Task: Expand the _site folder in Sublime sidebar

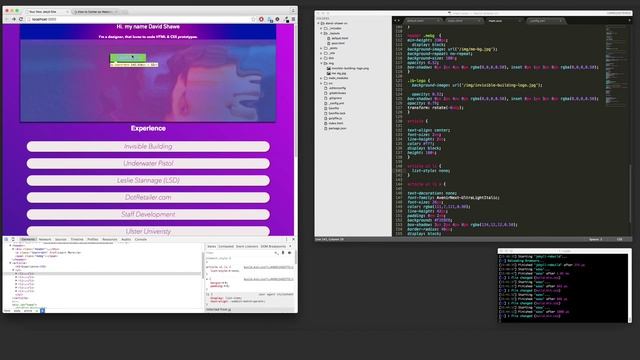Action: 321,53
